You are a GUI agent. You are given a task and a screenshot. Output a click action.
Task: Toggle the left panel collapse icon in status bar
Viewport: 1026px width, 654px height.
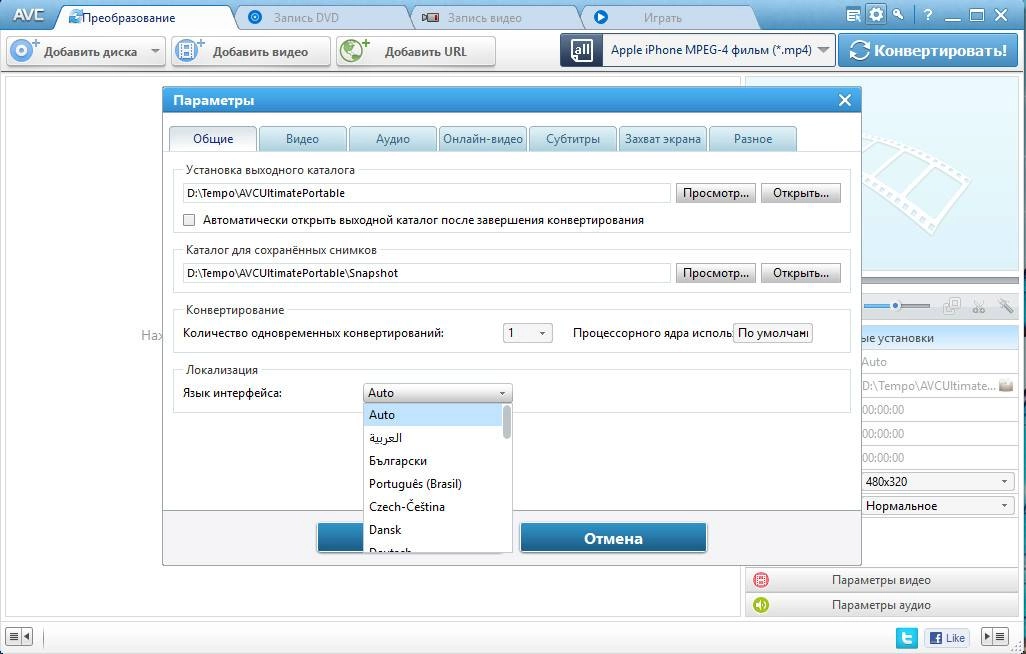pyautogui.click(x=20, y=636)
